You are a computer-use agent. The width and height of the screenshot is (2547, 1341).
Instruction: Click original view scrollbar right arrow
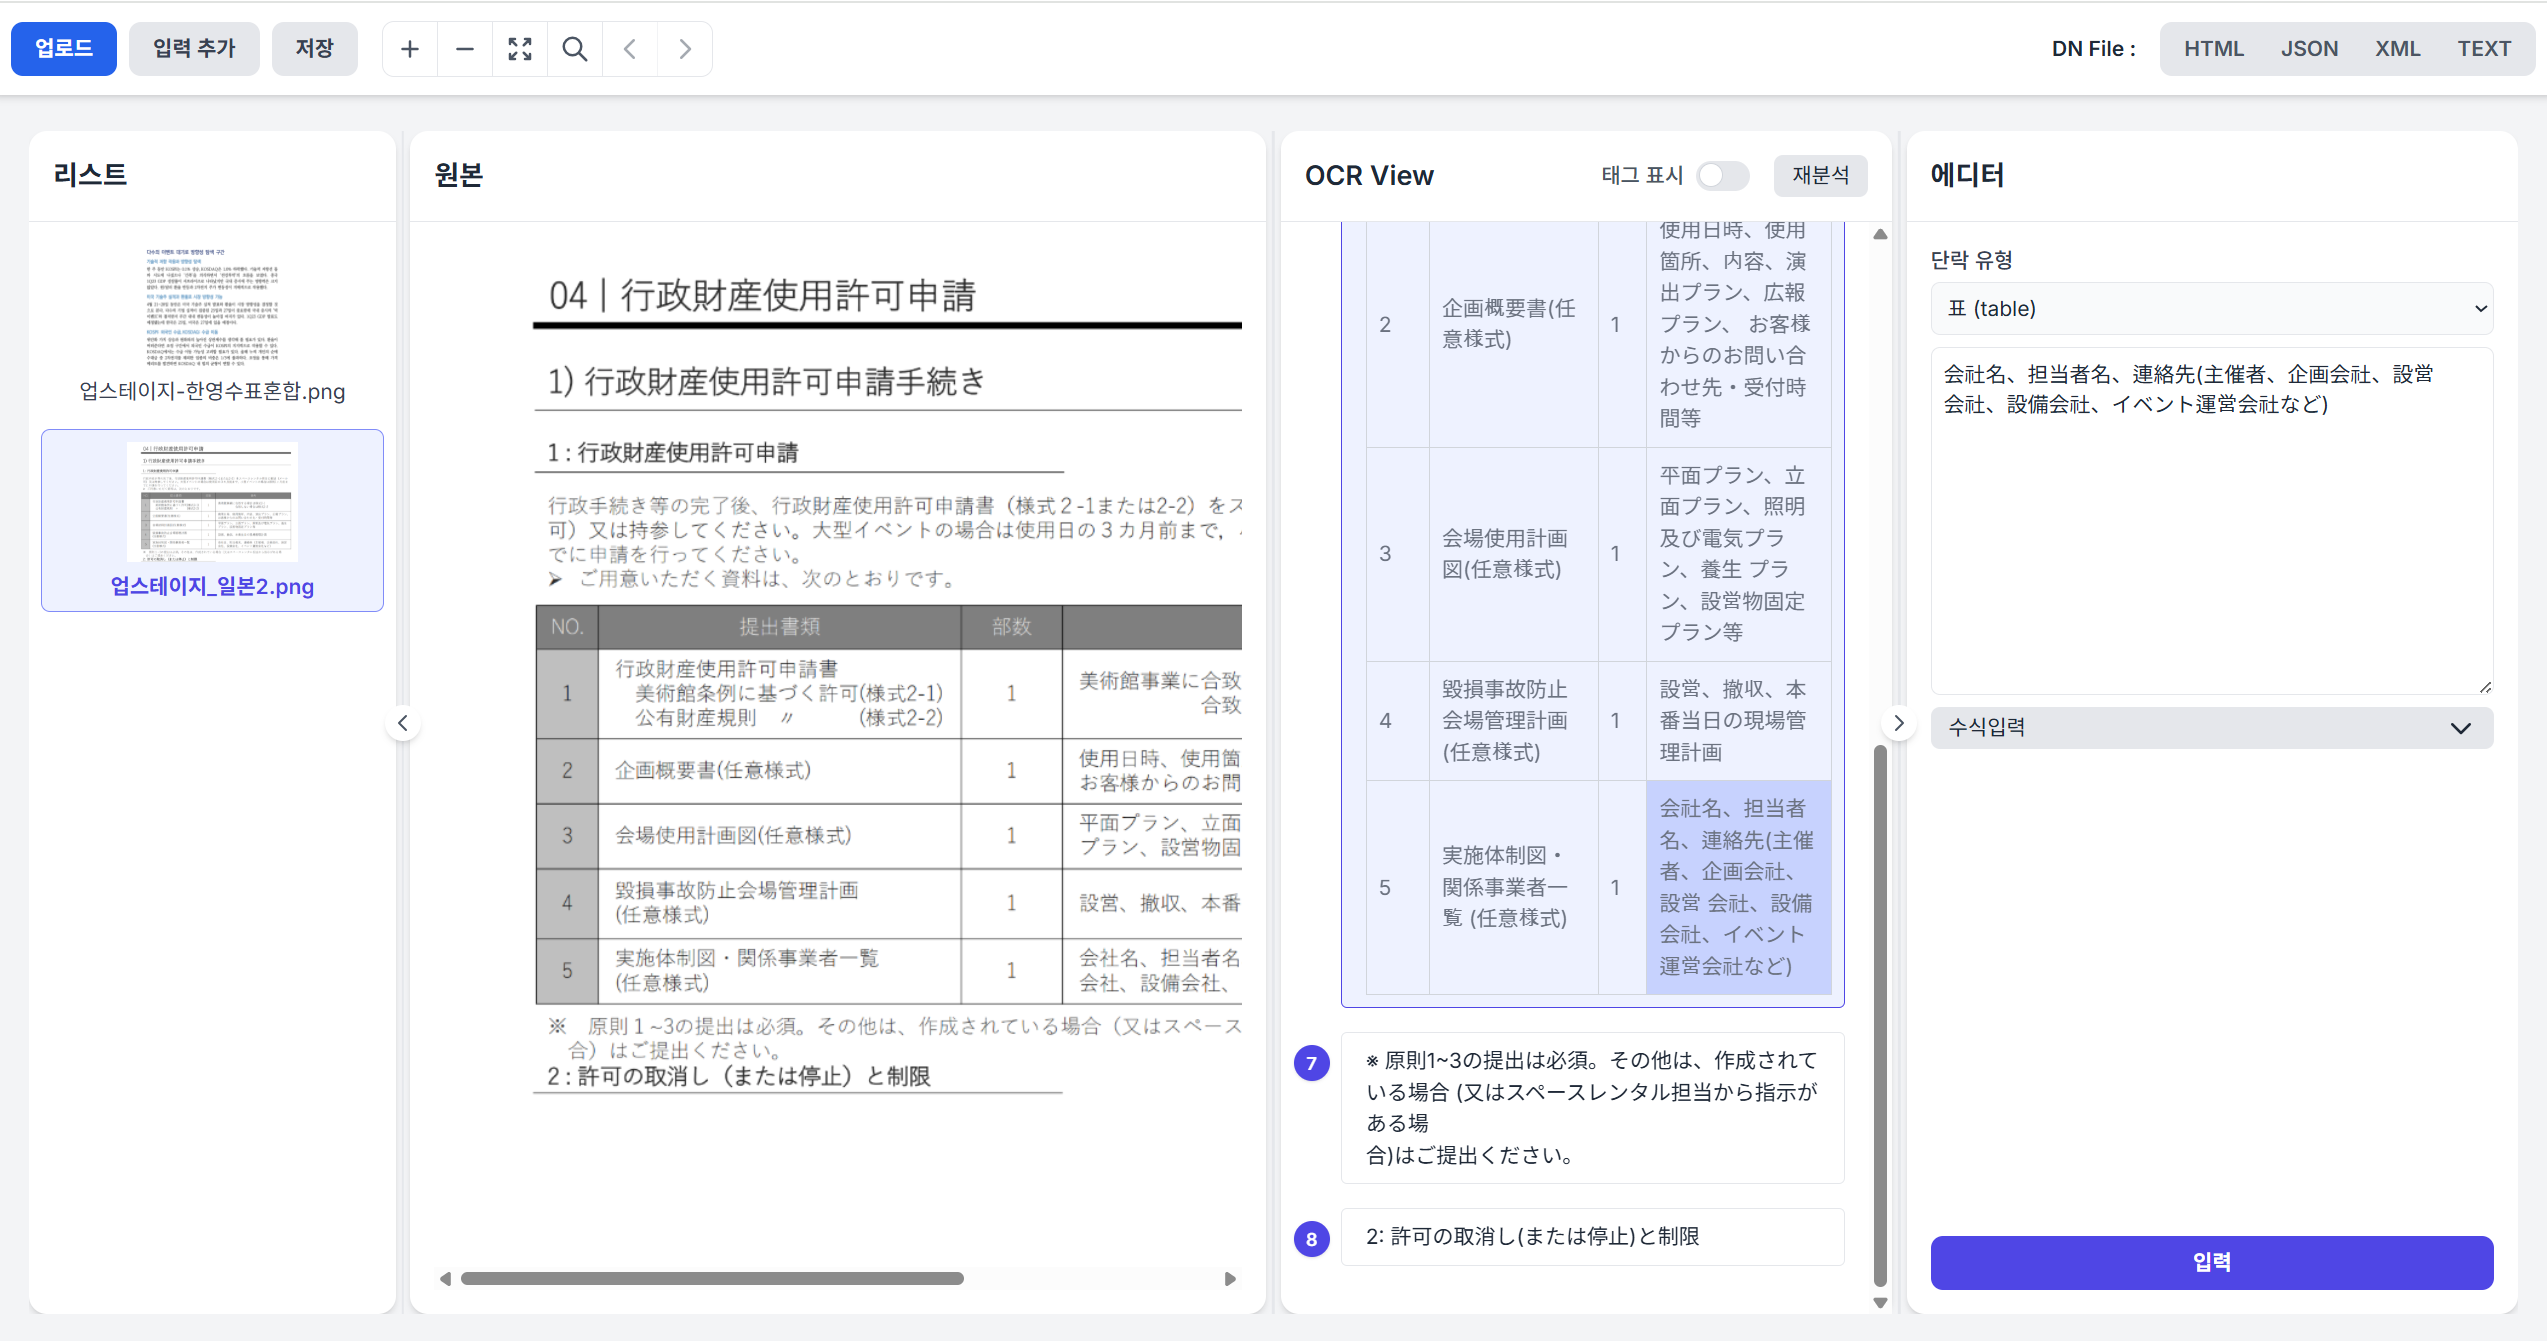1230,1279
